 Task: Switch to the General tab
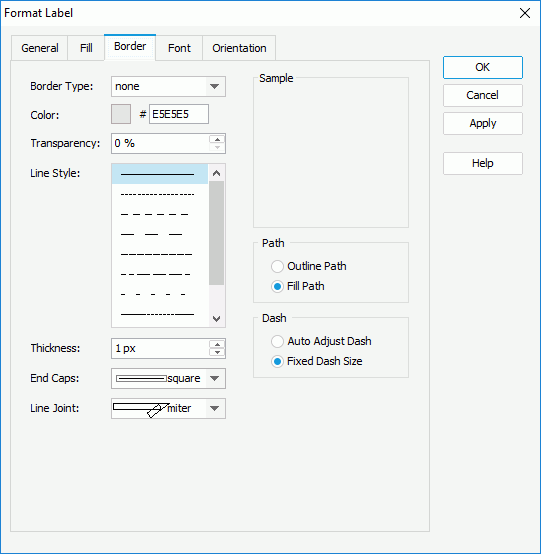pos(40,48)
